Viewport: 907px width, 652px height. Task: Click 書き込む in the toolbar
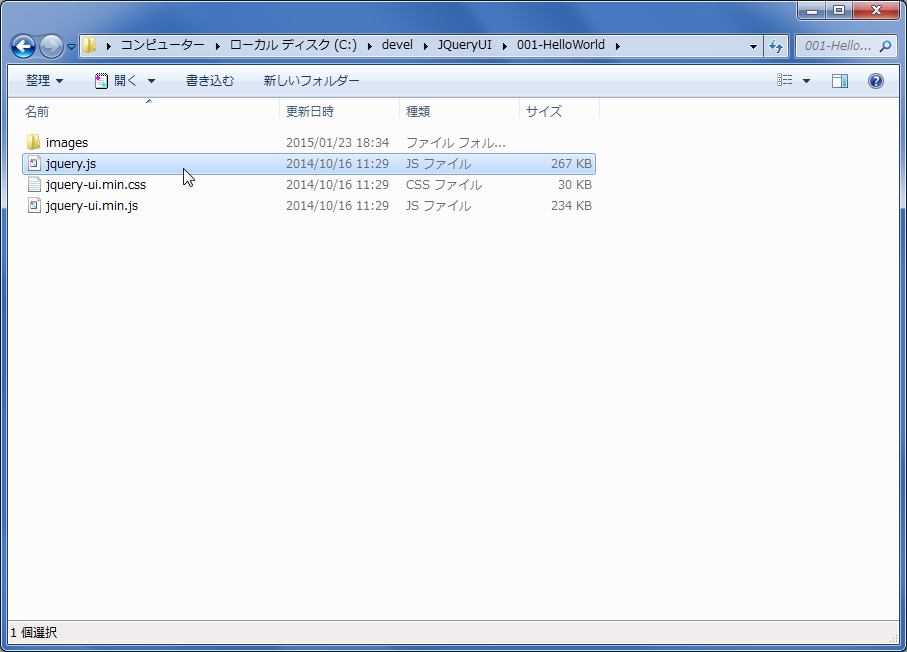(209, 81)
